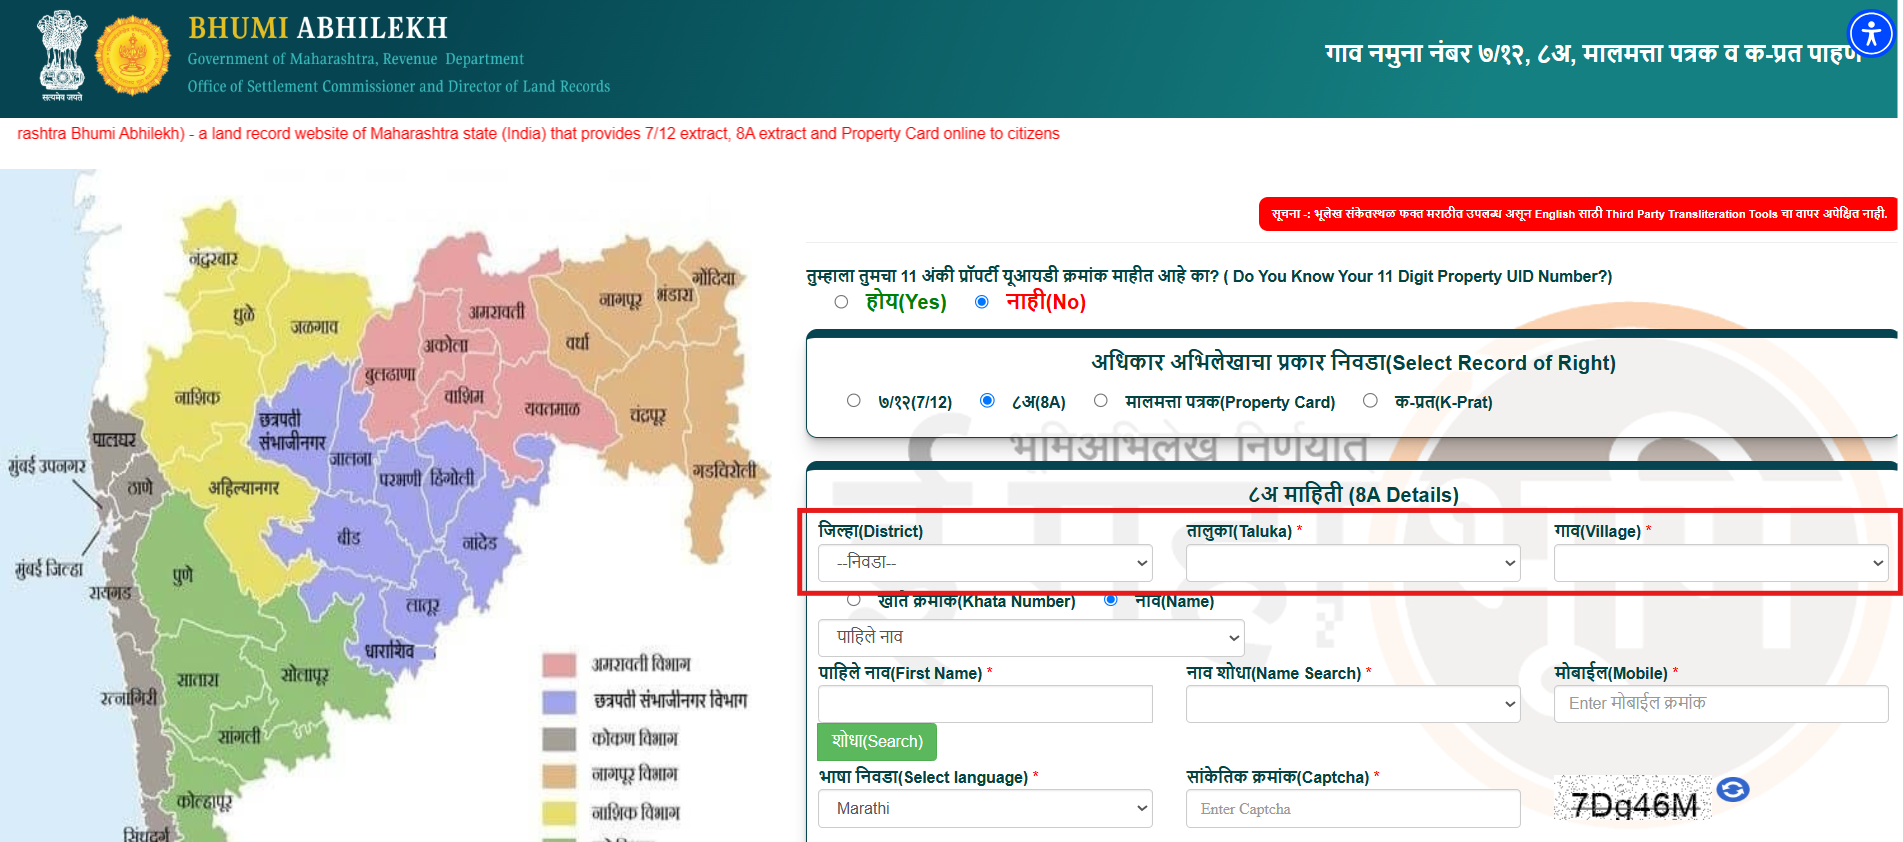This screenshot has height=842, width=1903.
Task: Choose the क-प्रत(K-Prat) record type
Action: (x=1370, y=401)
